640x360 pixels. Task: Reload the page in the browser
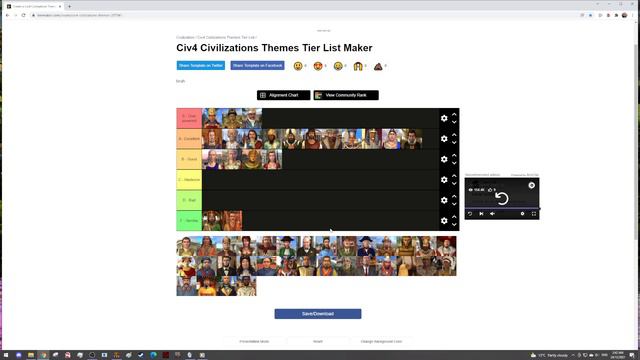coord(23,15)
